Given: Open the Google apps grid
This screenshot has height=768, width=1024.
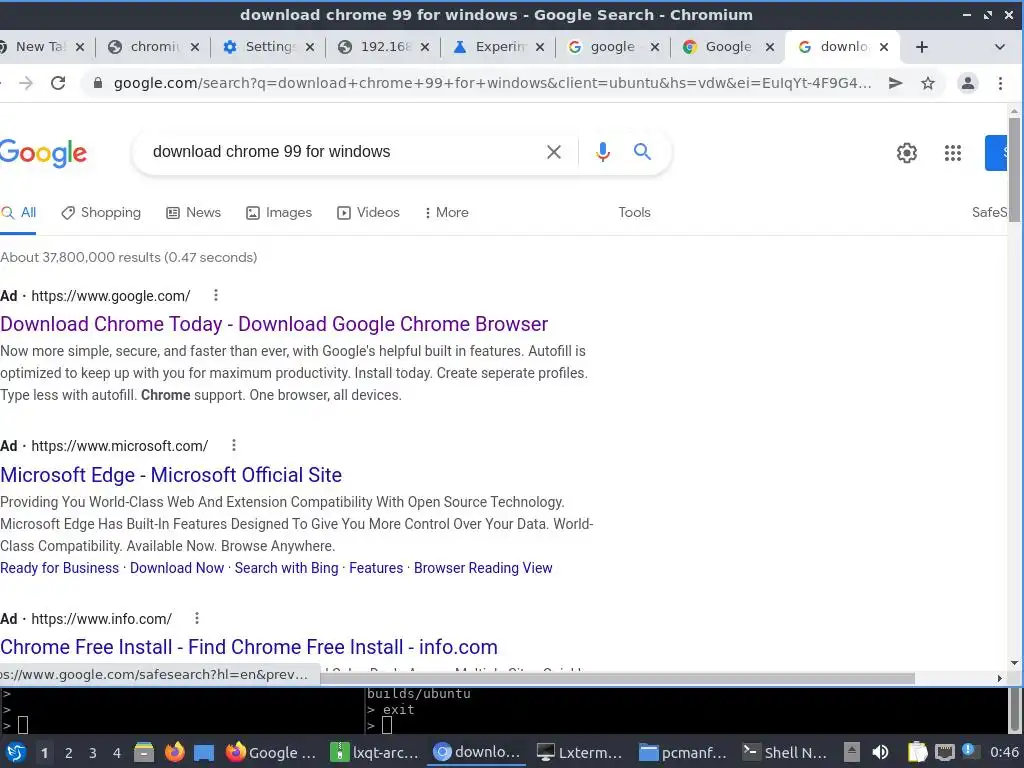Looking at the screenshot, I should [x=953, y=153].
